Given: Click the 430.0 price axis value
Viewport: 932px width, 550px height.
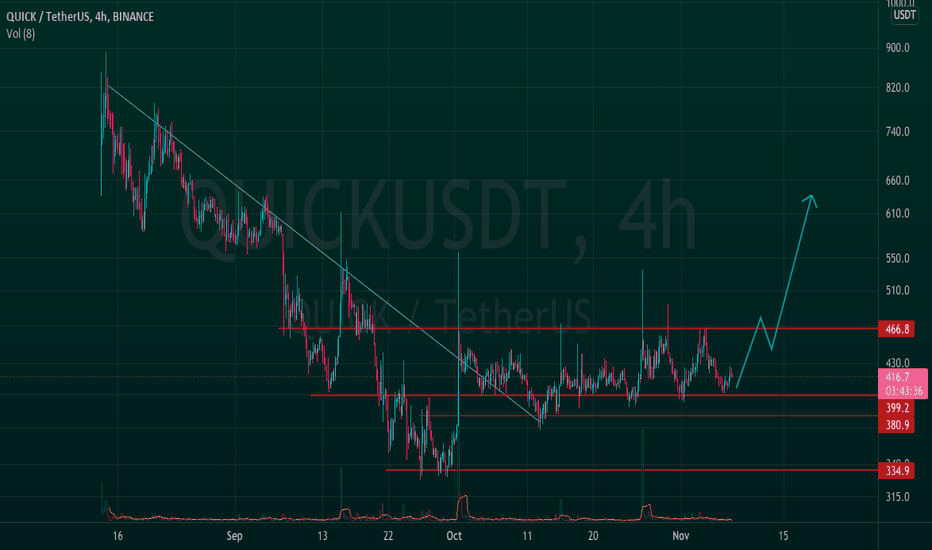Looking at the screenshot, I should pyautogui.click(x=898, y=363).
